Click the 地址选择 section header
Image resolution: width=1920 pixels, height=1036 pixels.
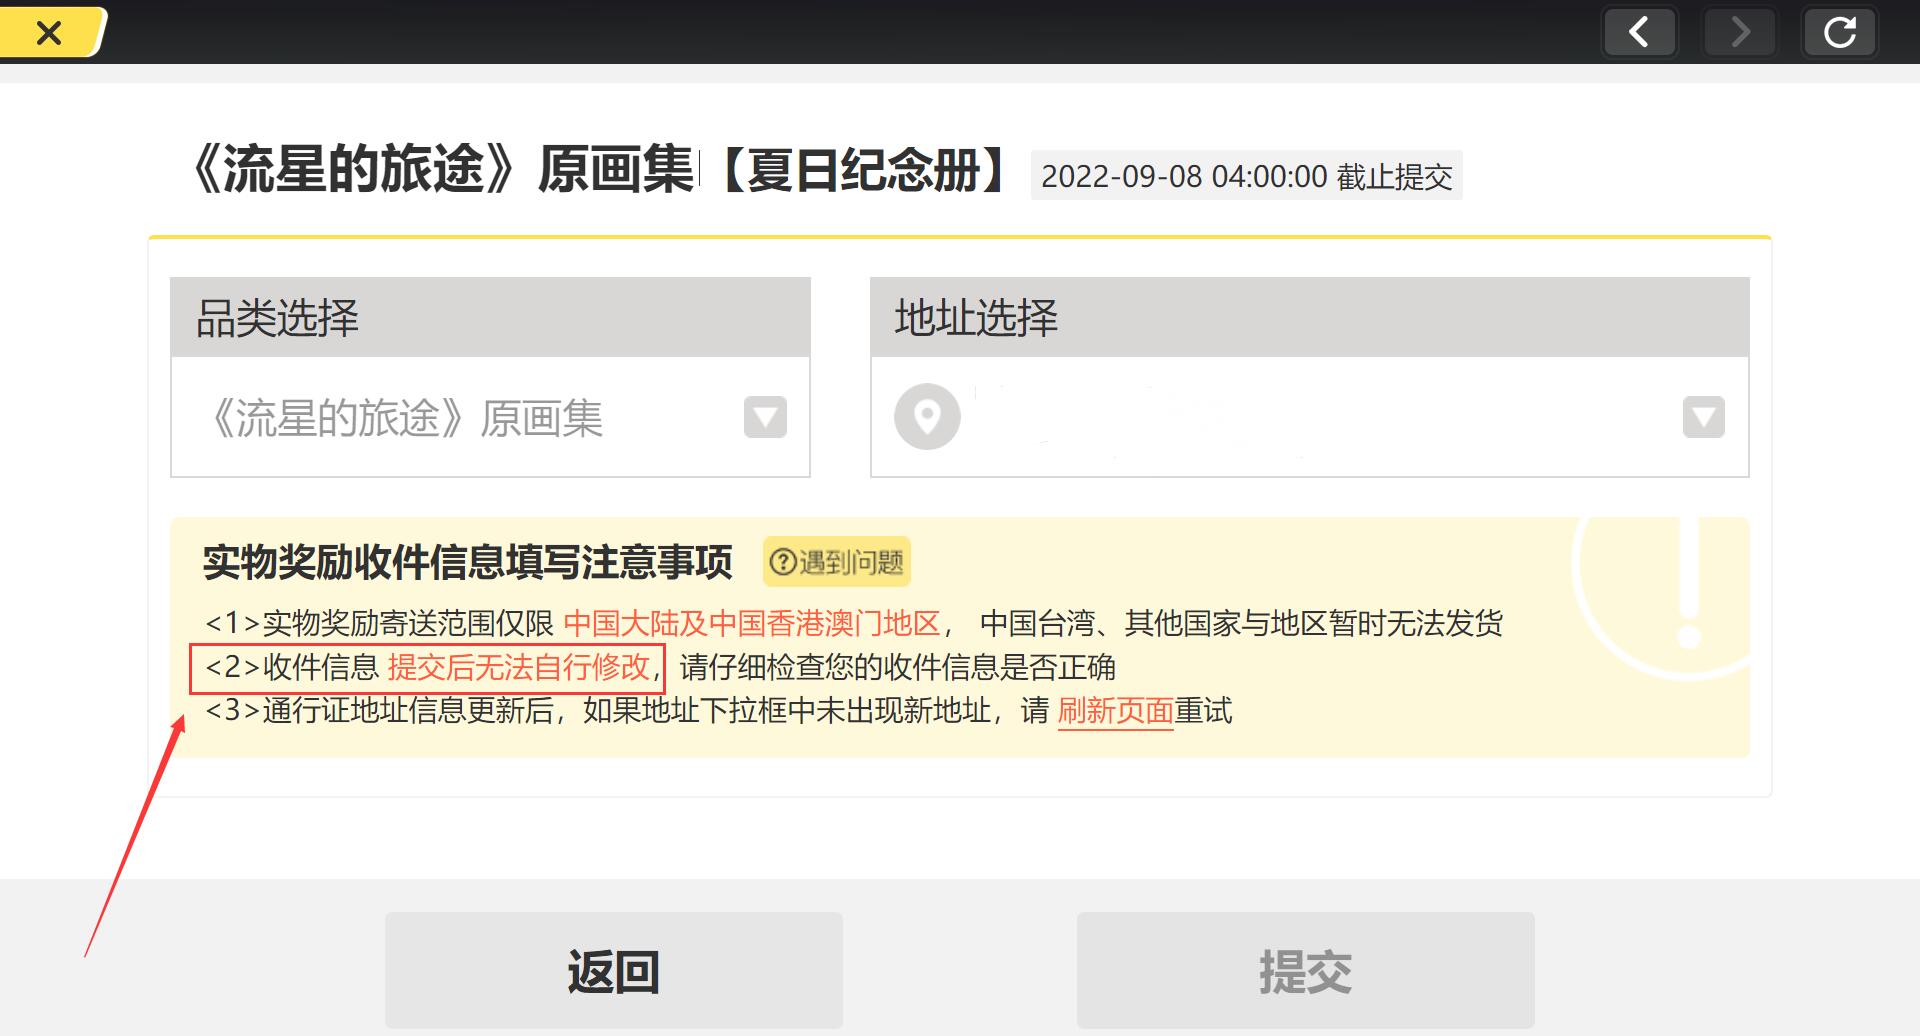point(1309,318)
